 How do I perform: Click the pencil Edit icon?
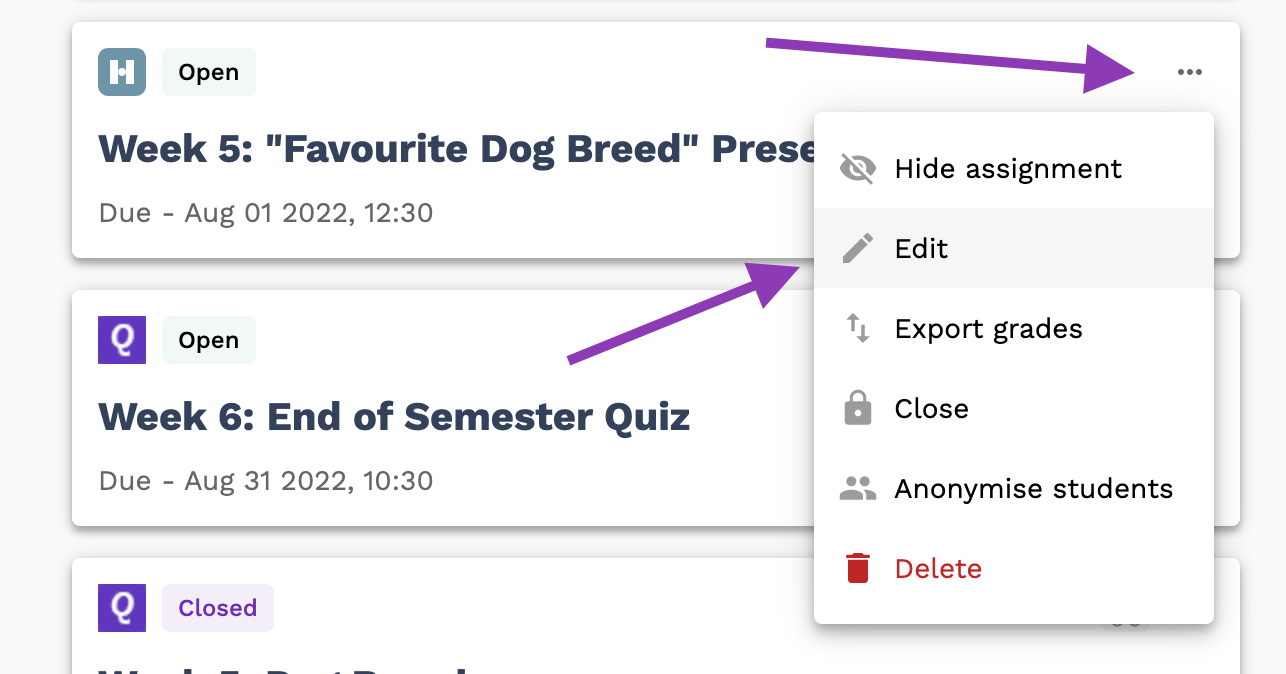pos(857,248)
